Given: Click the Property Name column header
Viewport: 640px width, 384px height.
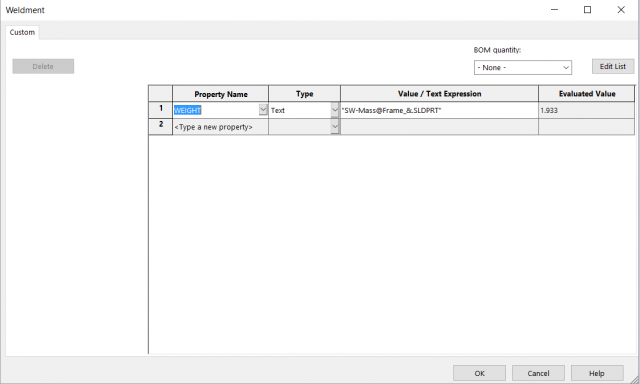Looking at the screenshot, I should 221,94.
